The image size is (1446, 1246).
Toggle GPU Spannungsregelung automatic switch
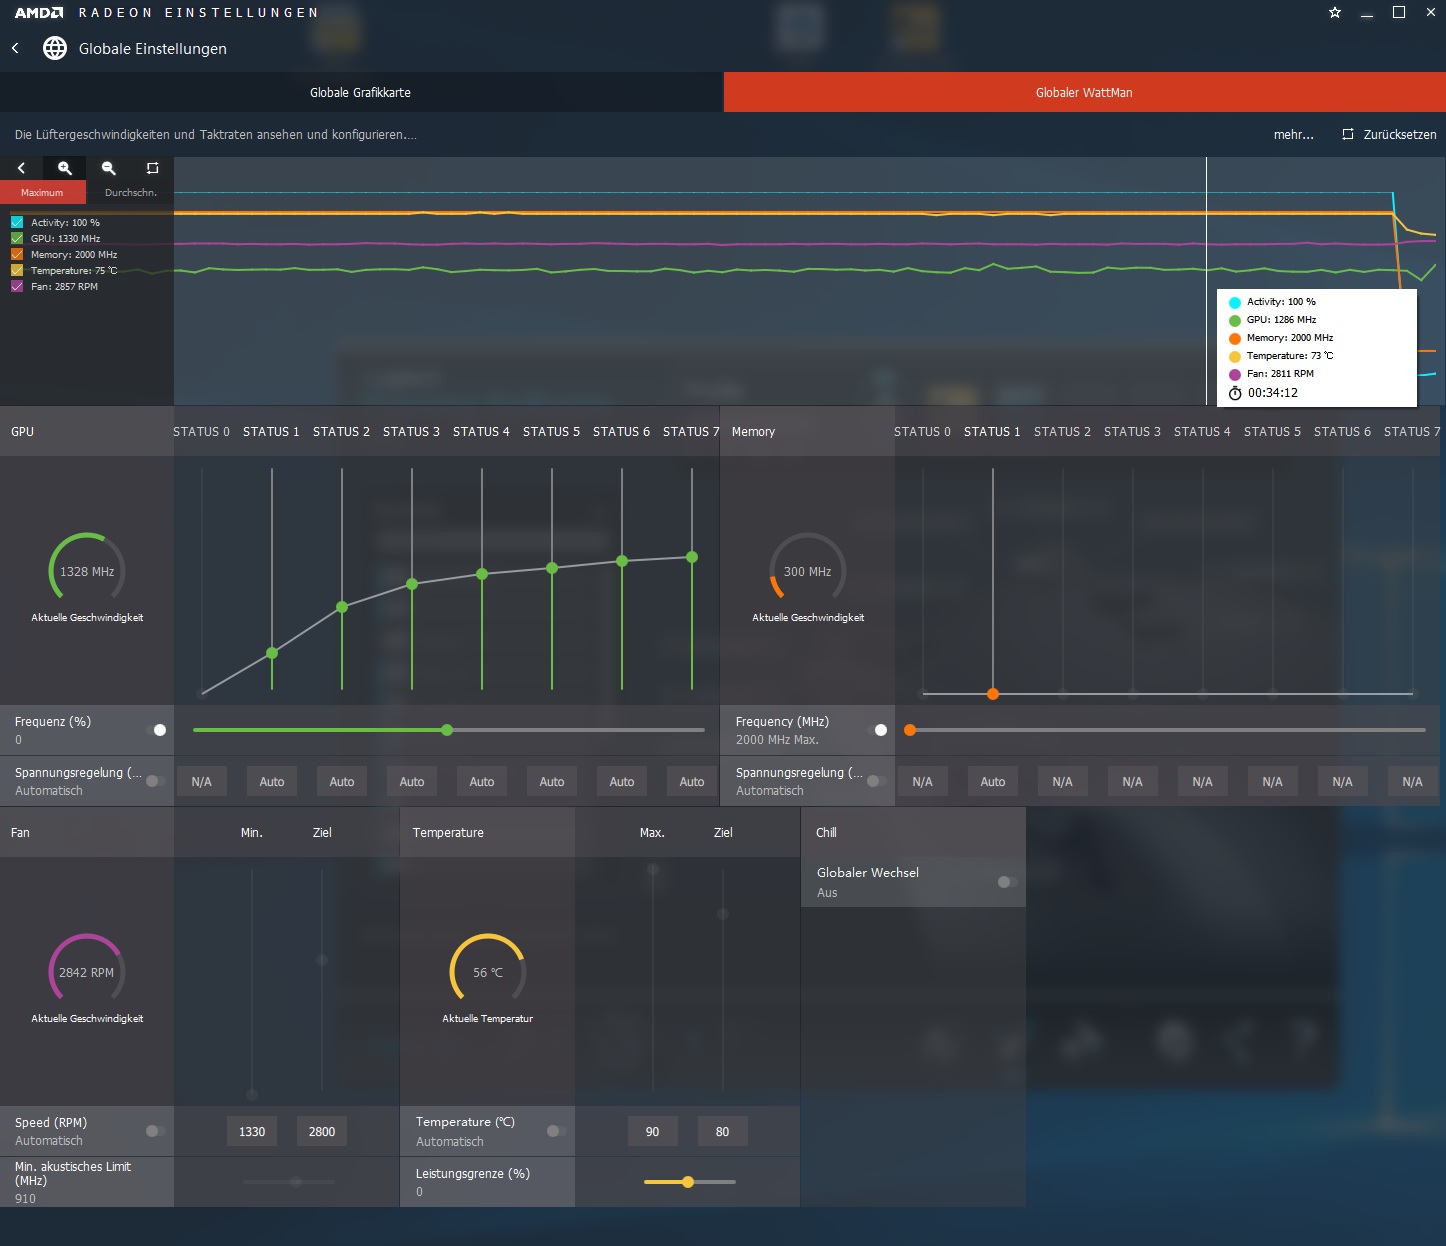[155, 781]
